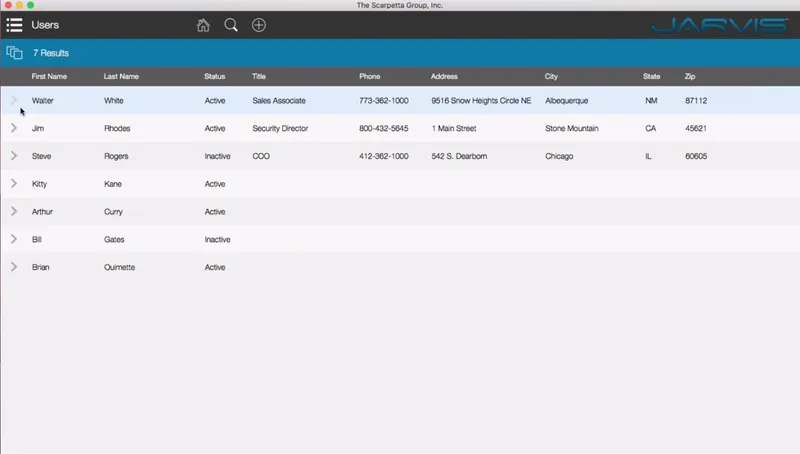Viewport: 800px width, 454px height.
Task: Click phone 412-362-1000
Action: (384, 156)
